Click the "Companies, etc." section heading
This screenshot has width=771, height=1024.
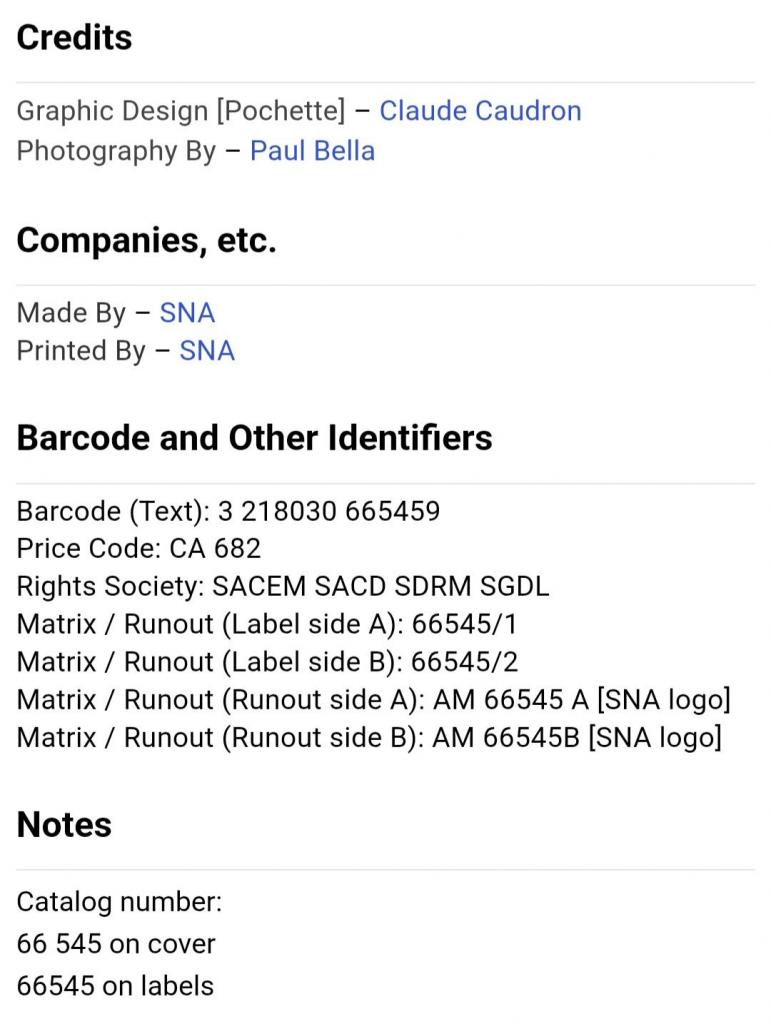(x=146, y=241)
